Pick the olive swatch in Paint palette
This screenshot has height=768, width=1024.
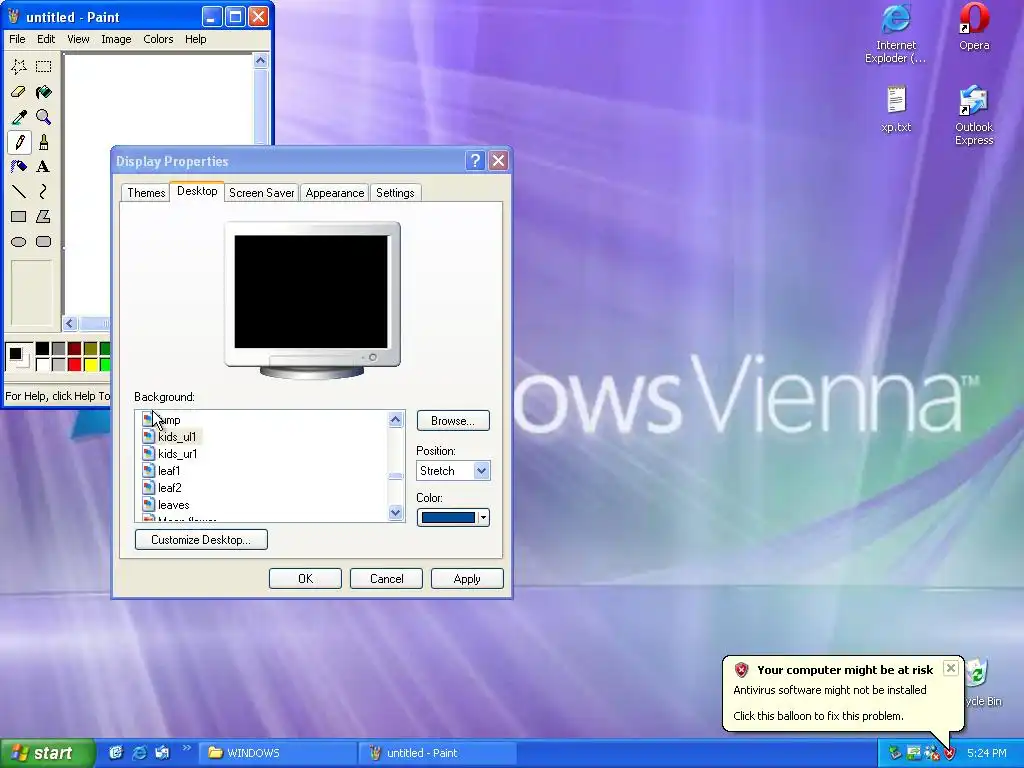[91, 348]
